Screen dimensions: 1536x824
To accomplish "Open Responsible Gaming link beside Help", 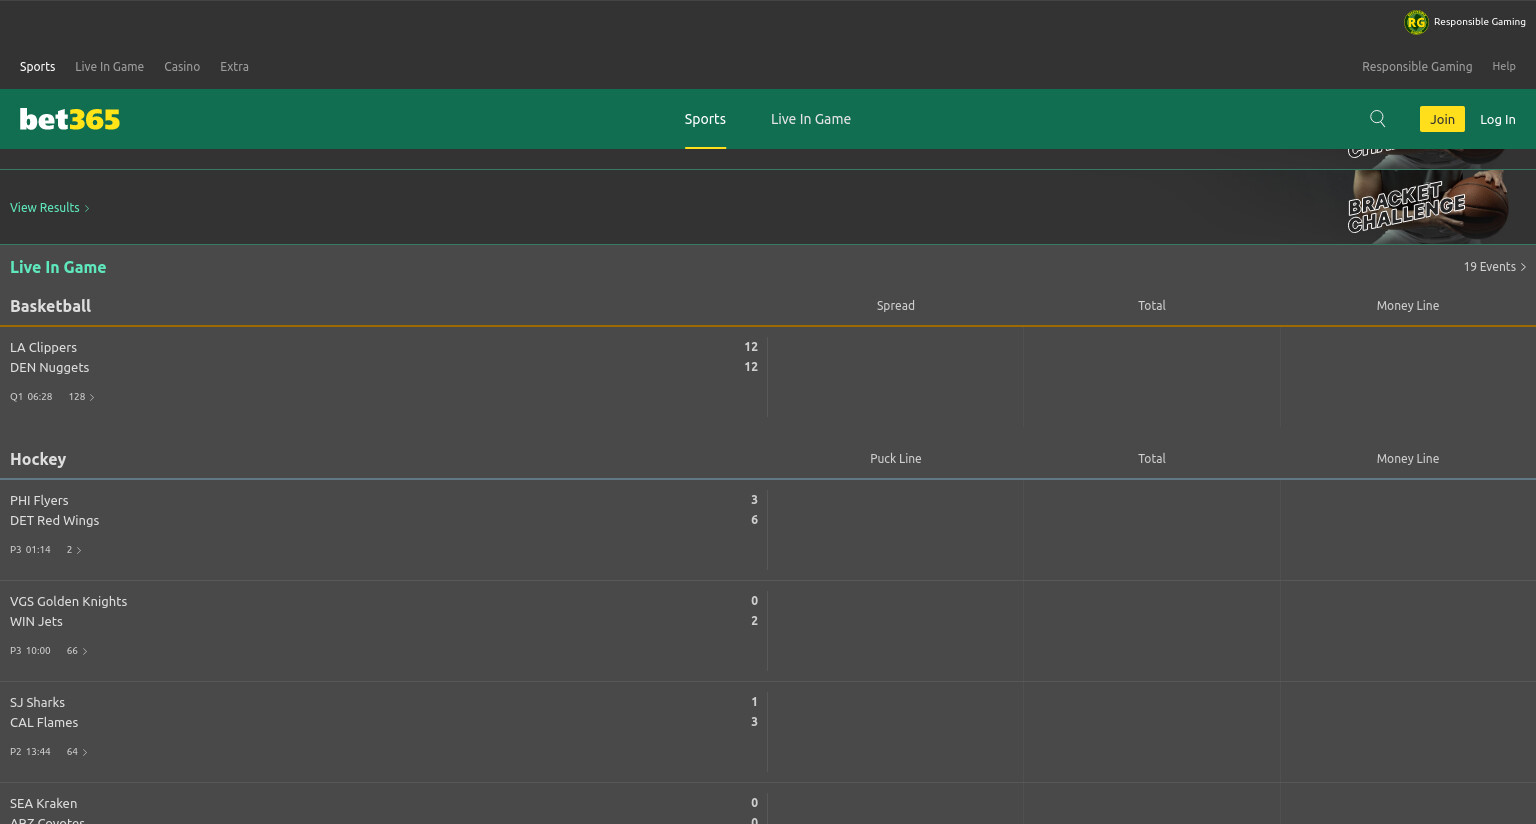I will (x=1417, y=67).
